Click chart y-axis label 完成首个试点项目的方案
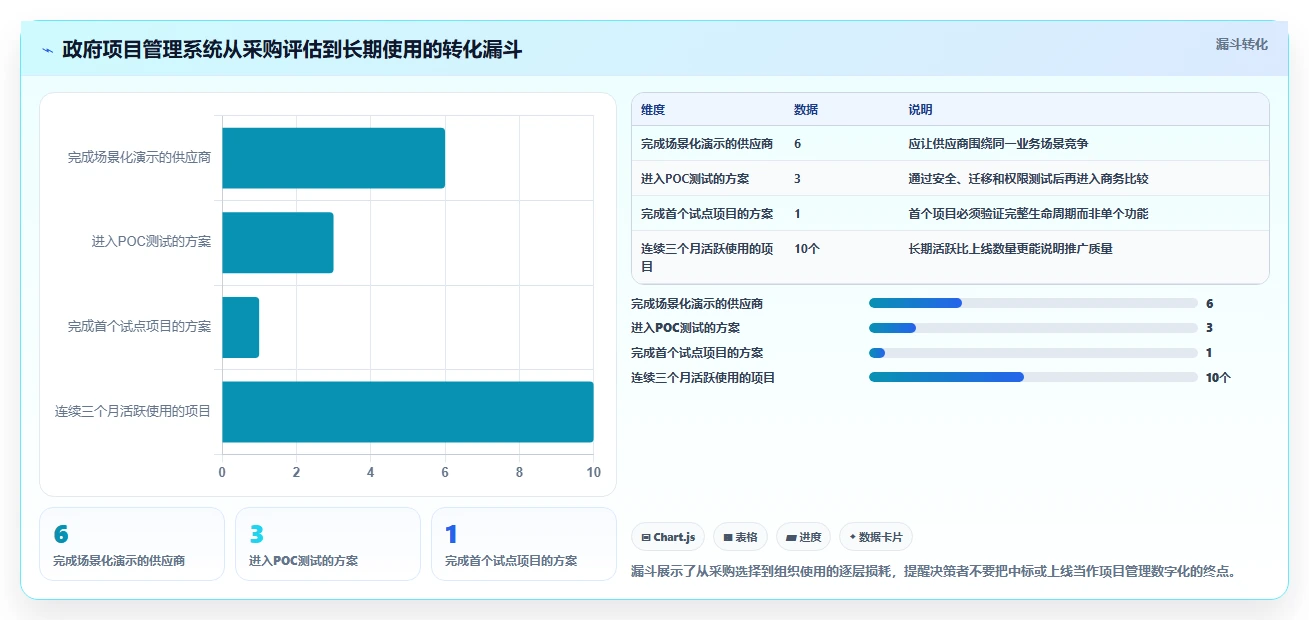 (x=139, y=327)
